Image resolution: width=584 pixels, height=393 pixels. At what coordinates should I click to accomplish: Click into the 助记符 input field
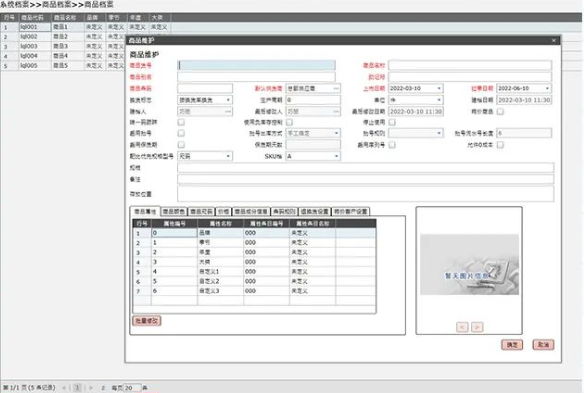[470, 77]
